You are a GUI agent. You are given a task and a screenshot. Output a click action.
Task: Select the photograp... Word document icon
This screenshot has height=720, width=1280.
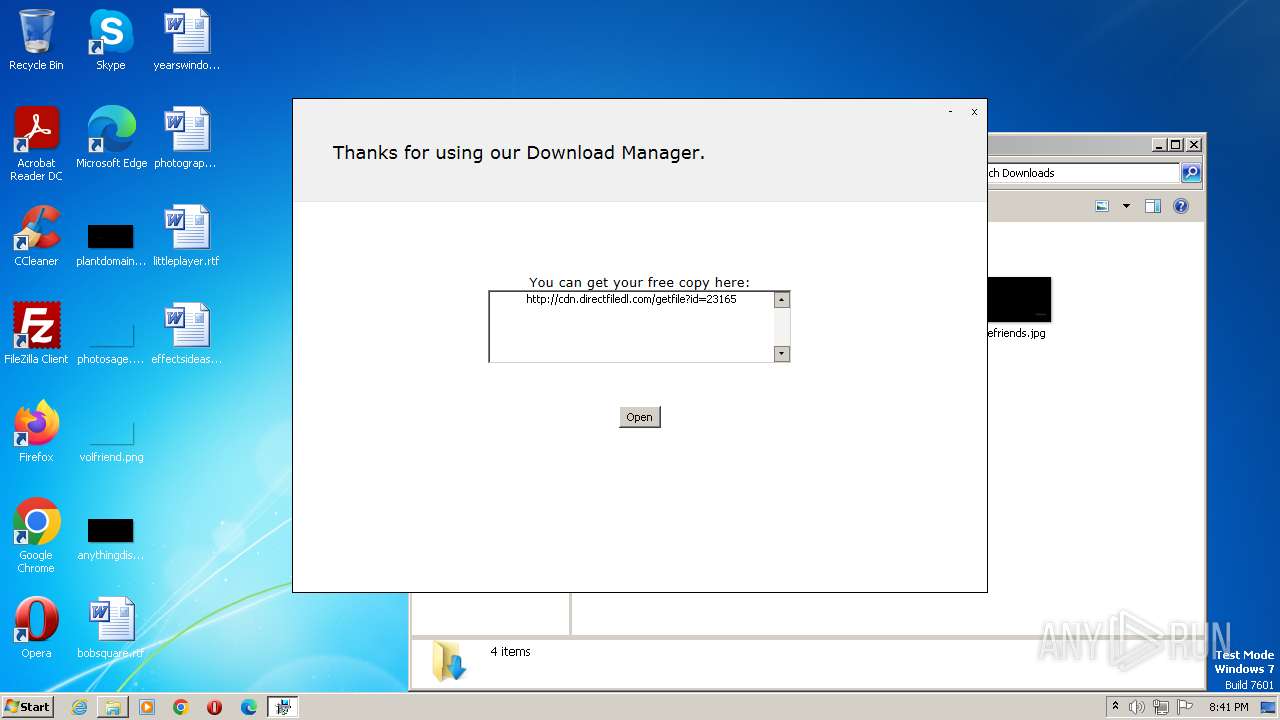[186, 138]
